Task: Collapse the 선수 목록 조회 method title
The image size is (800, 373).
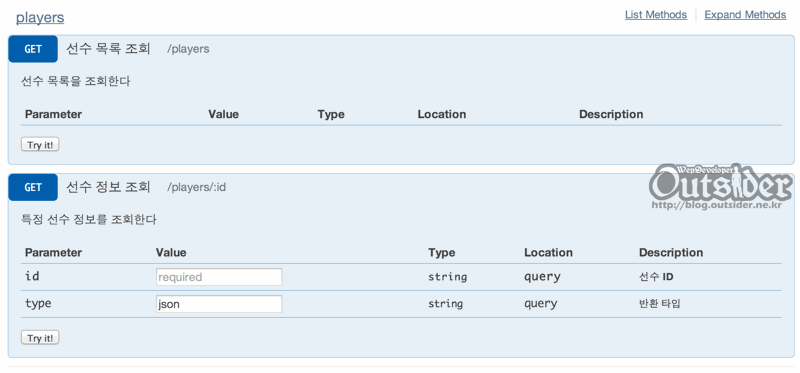Action: point(108,49)
